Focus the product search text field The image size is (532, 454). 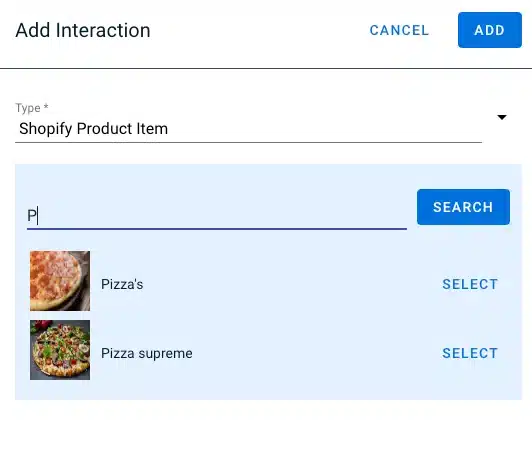pyautogui.click(x=217, y=215)
